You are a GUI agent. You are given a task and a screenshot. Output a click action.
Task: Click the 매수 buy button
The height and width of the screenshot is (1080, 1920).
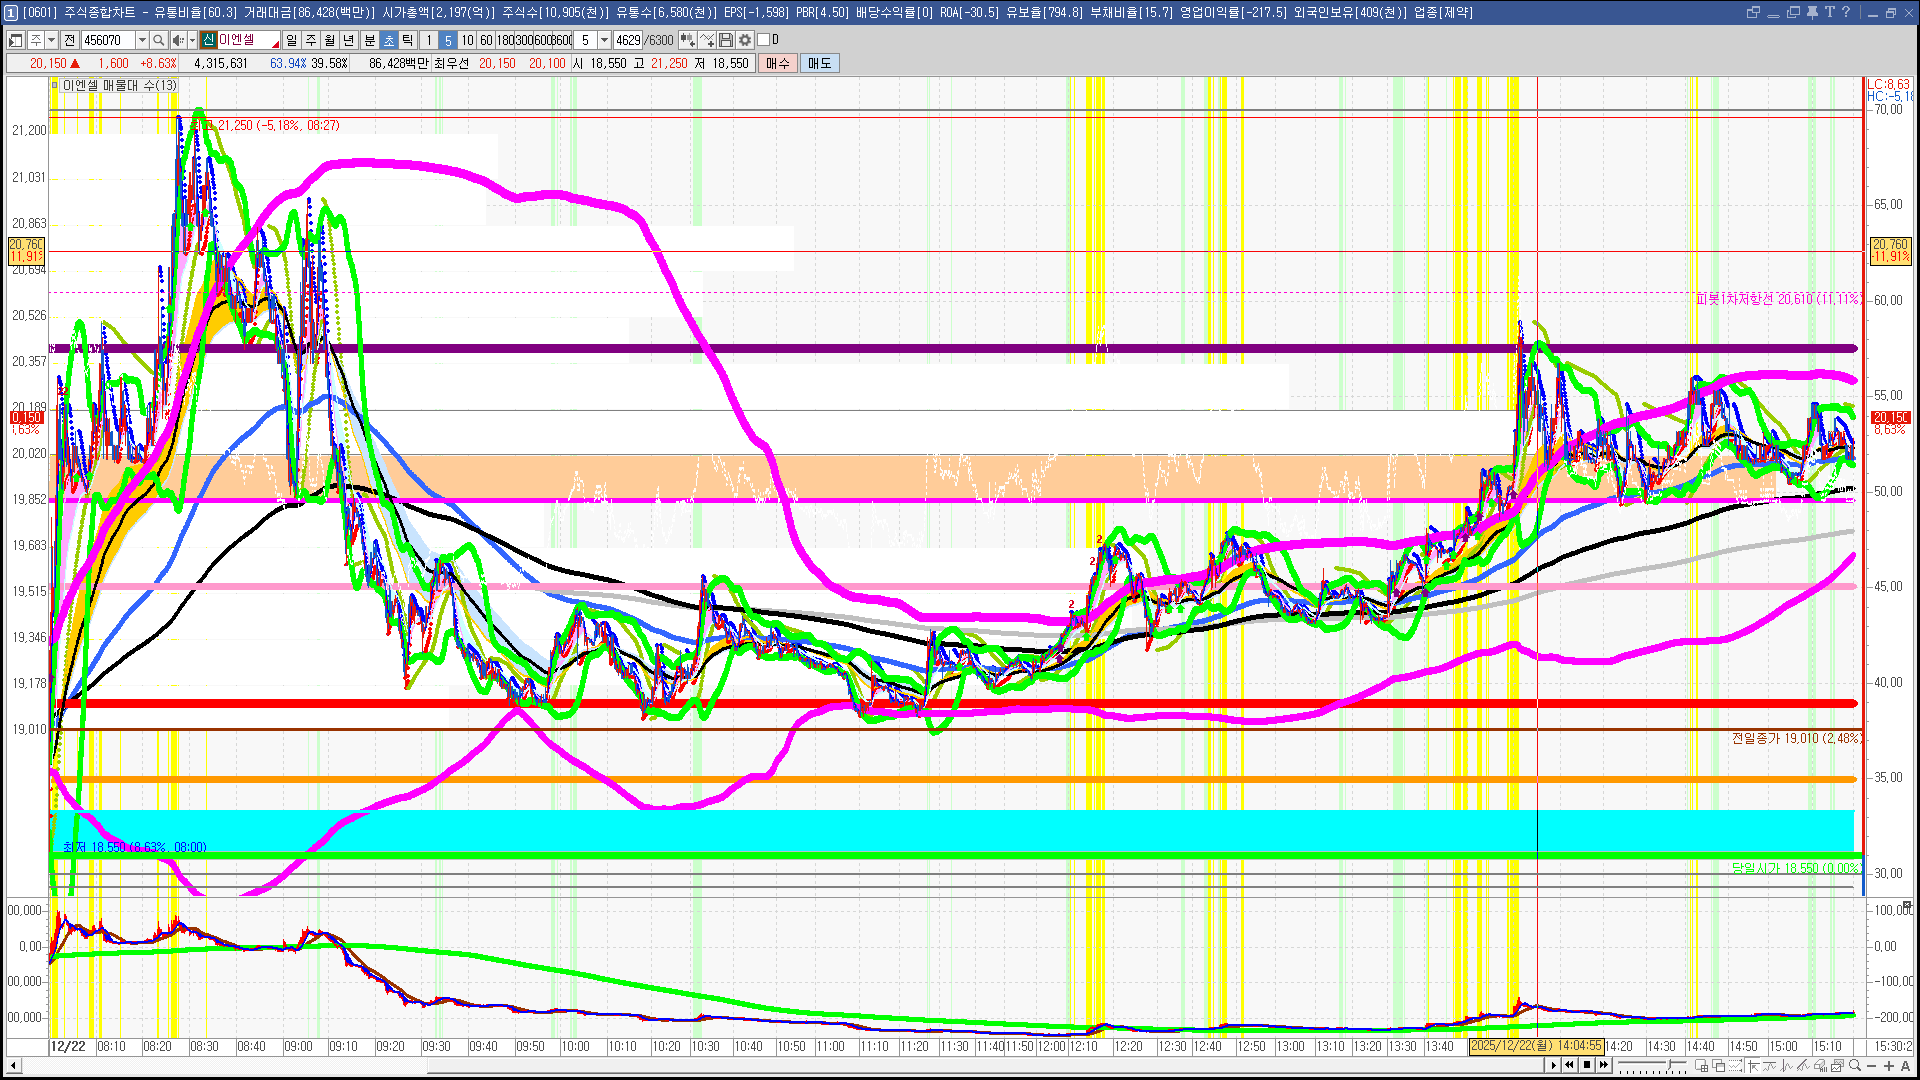click(x=777, y=63)
